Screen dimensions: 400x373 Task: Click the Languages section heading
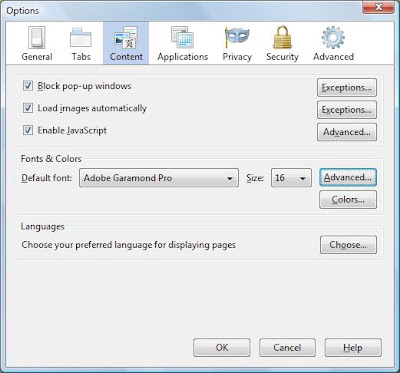coord(43,227)
